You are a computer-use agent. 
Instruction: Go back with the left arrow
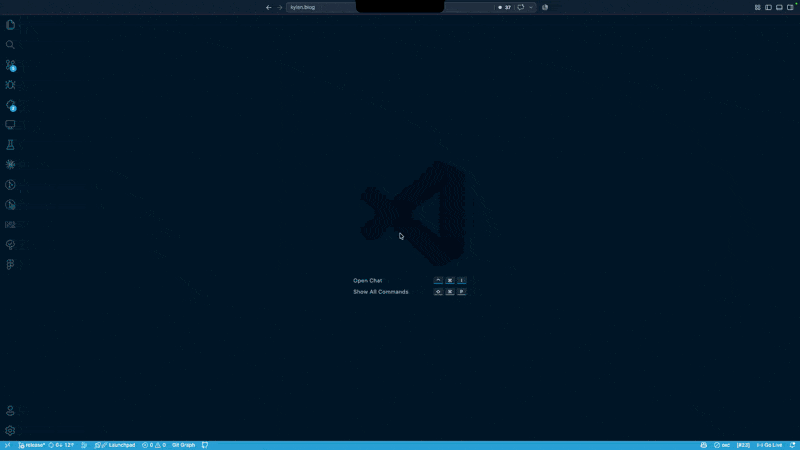[x=269, y=7]
